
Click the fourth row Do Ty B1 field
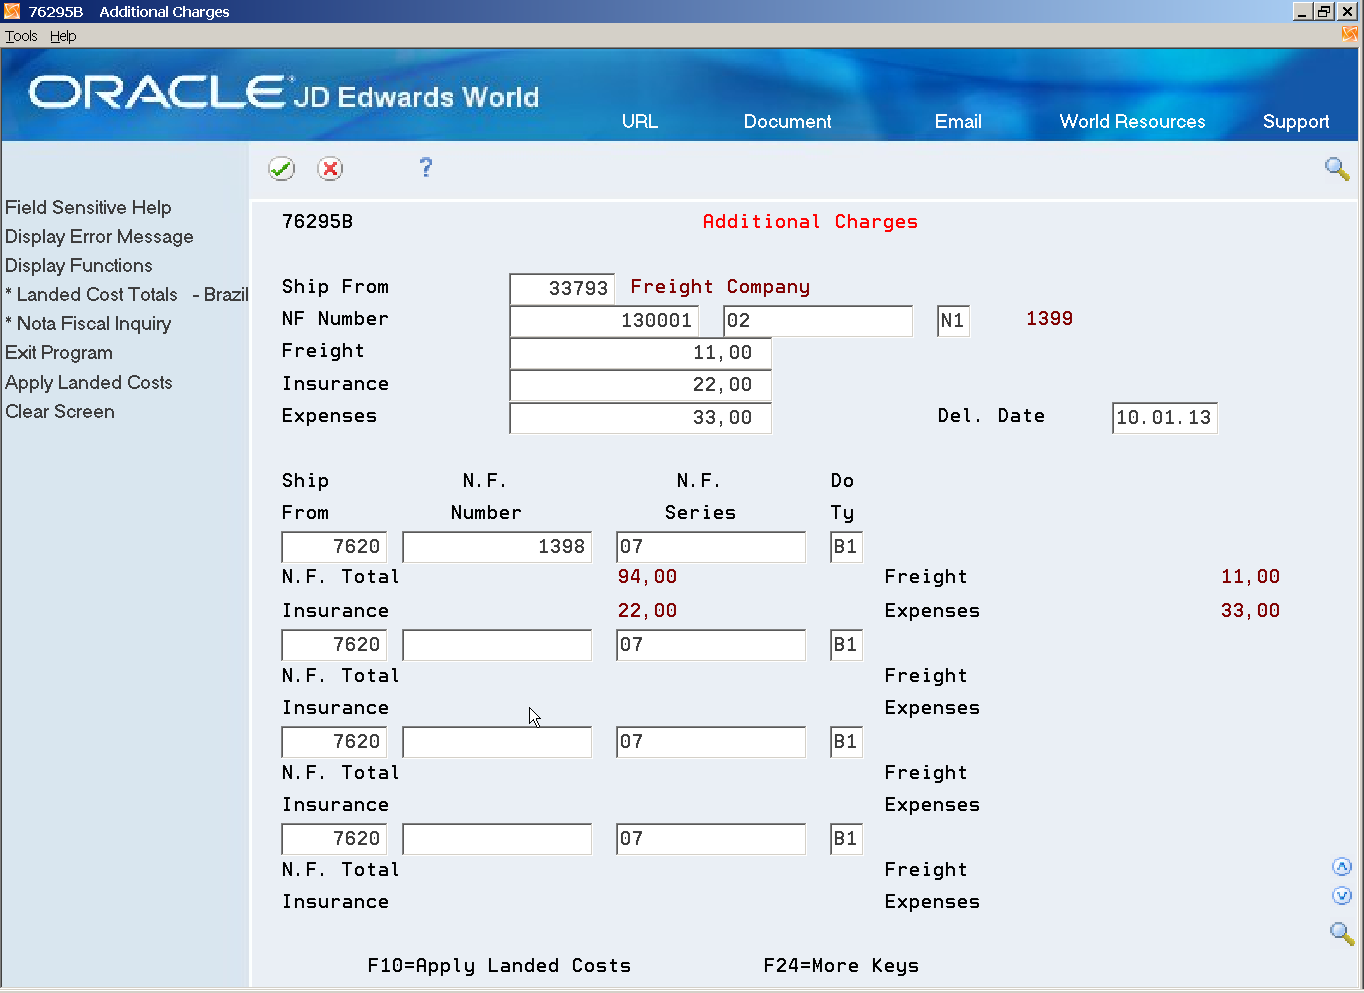pos(846,838)
